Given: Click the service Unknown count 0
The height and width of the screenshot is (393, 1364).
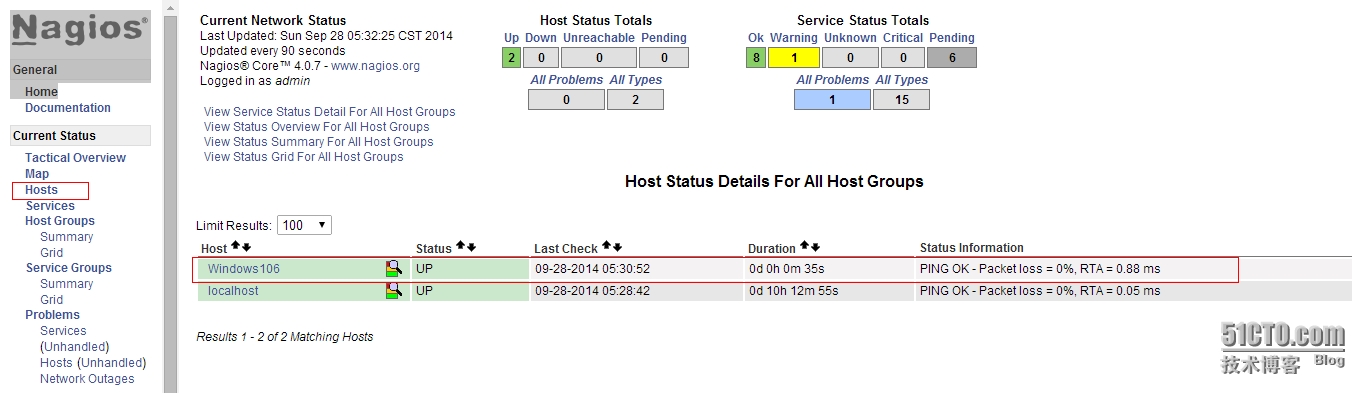Looking at the screenshot, I should pyautogui.click(x=850, y=58).
